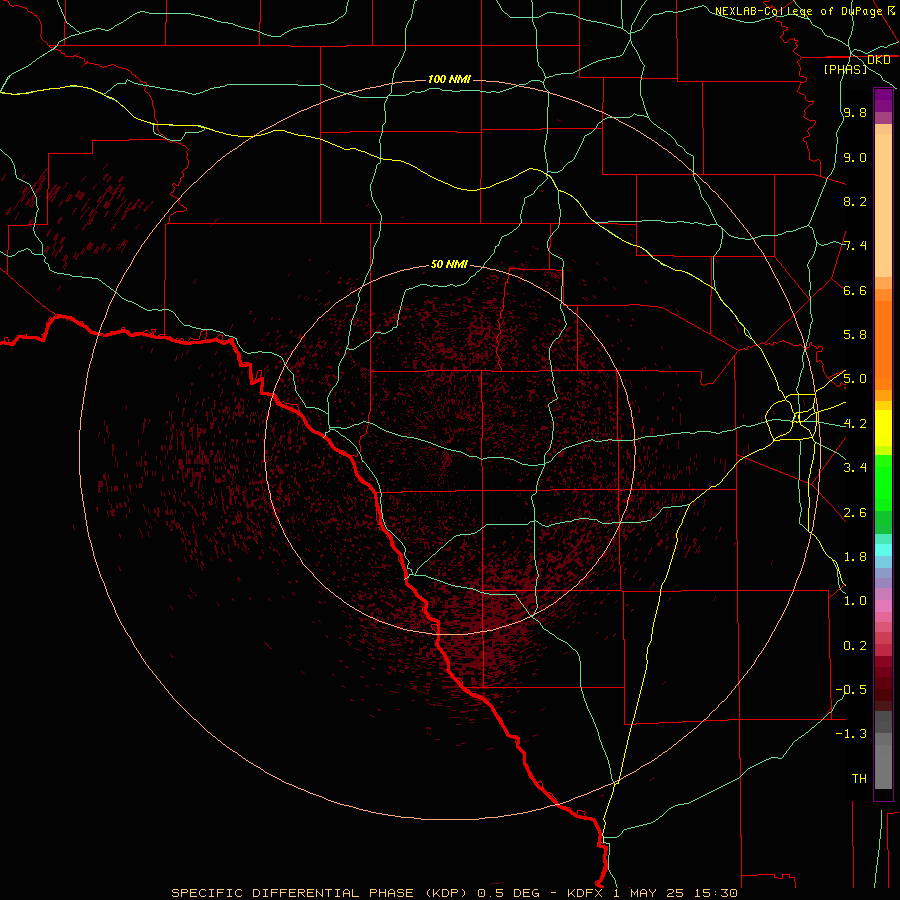Viewport: 900px width, 900px height.
Task: Click the 1.0 scale value
Action: pyautogui.click(x=855, y=601)
